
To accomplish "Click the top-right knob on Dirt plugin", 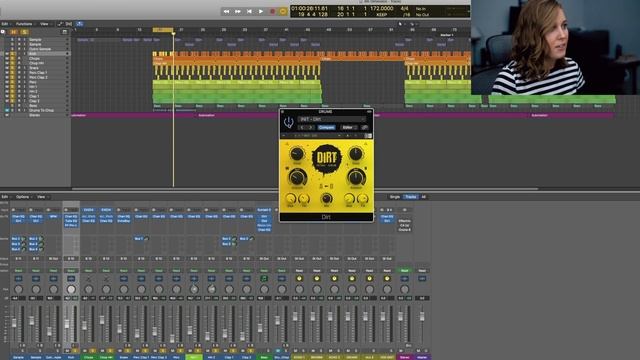I will (x=355, y=154).
